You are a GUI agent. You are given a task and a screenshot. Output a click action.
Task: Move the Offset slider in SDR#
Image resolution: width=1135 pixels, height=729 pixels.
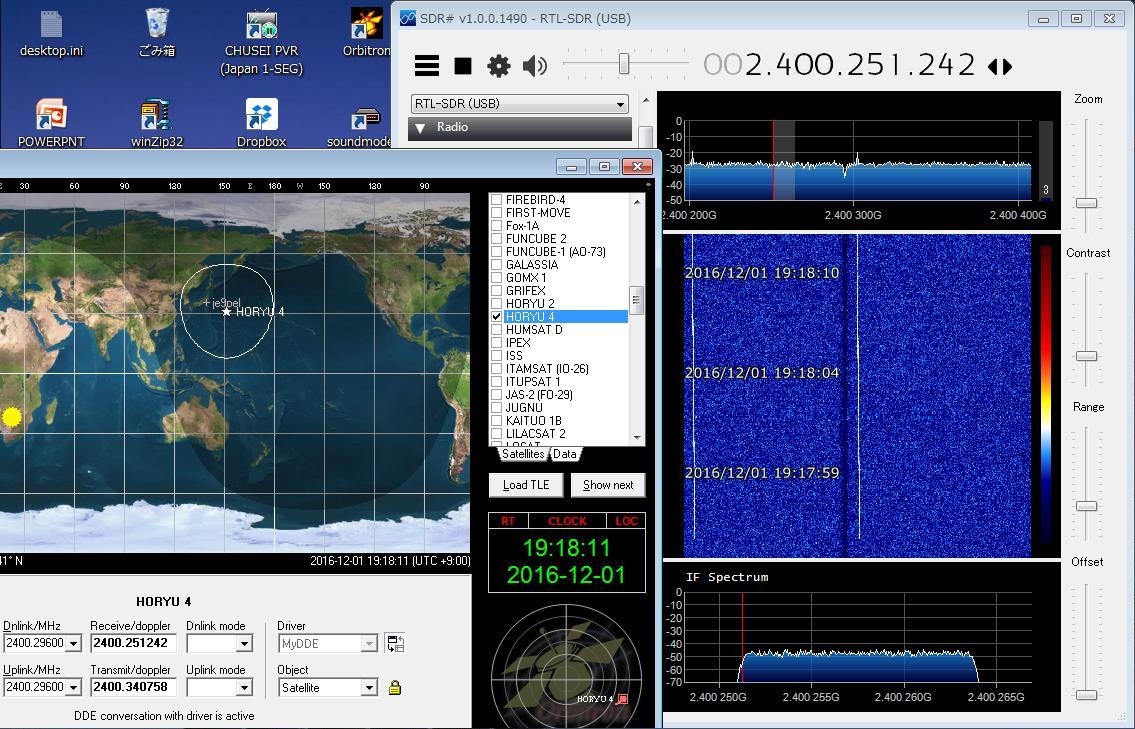[x=1086, y=695]
